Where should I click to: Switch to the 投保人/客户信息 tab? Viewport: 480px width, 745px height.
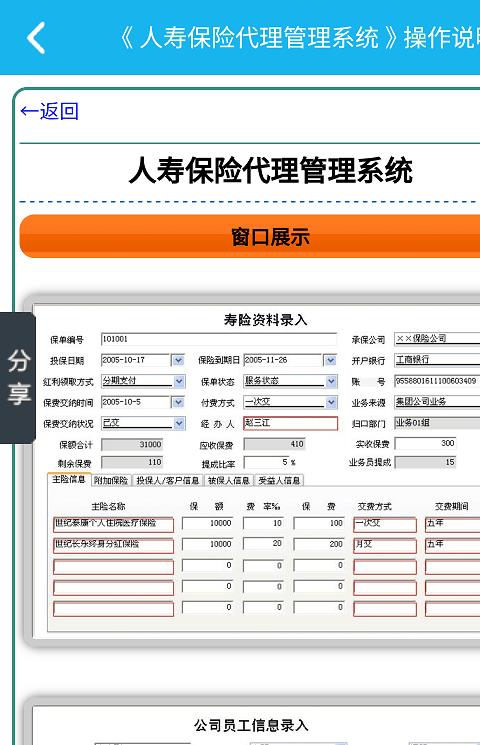coord(168,480)
